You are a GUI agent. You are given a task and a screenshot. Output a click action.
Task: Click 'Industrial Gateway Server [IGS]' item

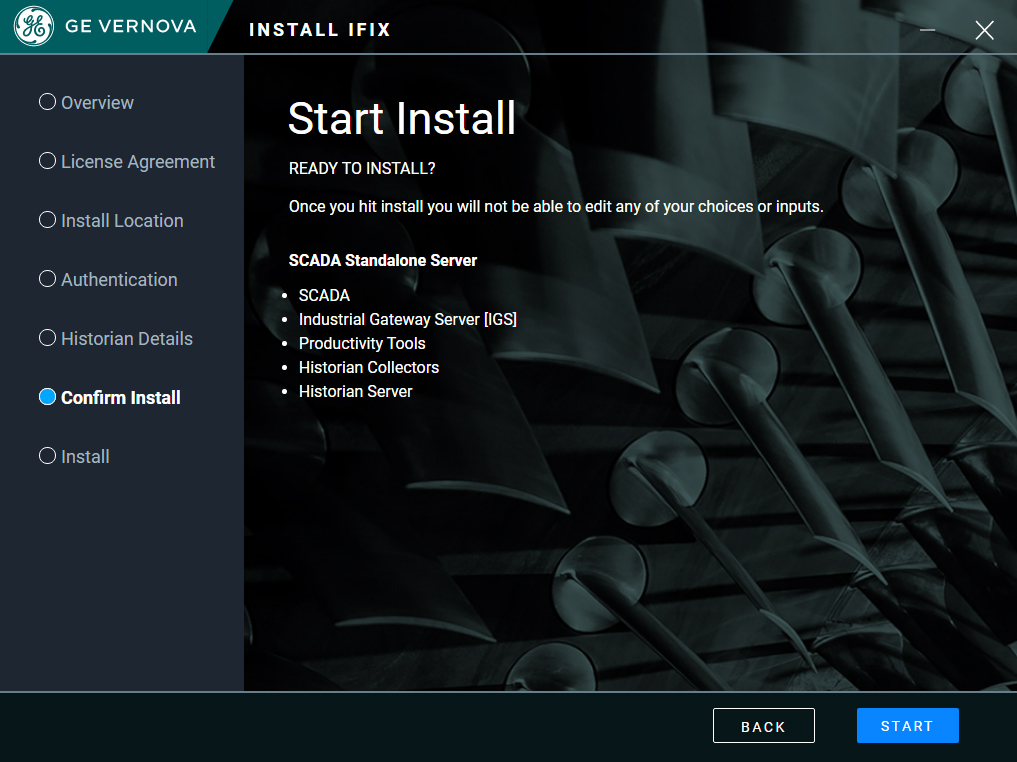(408, 320)
